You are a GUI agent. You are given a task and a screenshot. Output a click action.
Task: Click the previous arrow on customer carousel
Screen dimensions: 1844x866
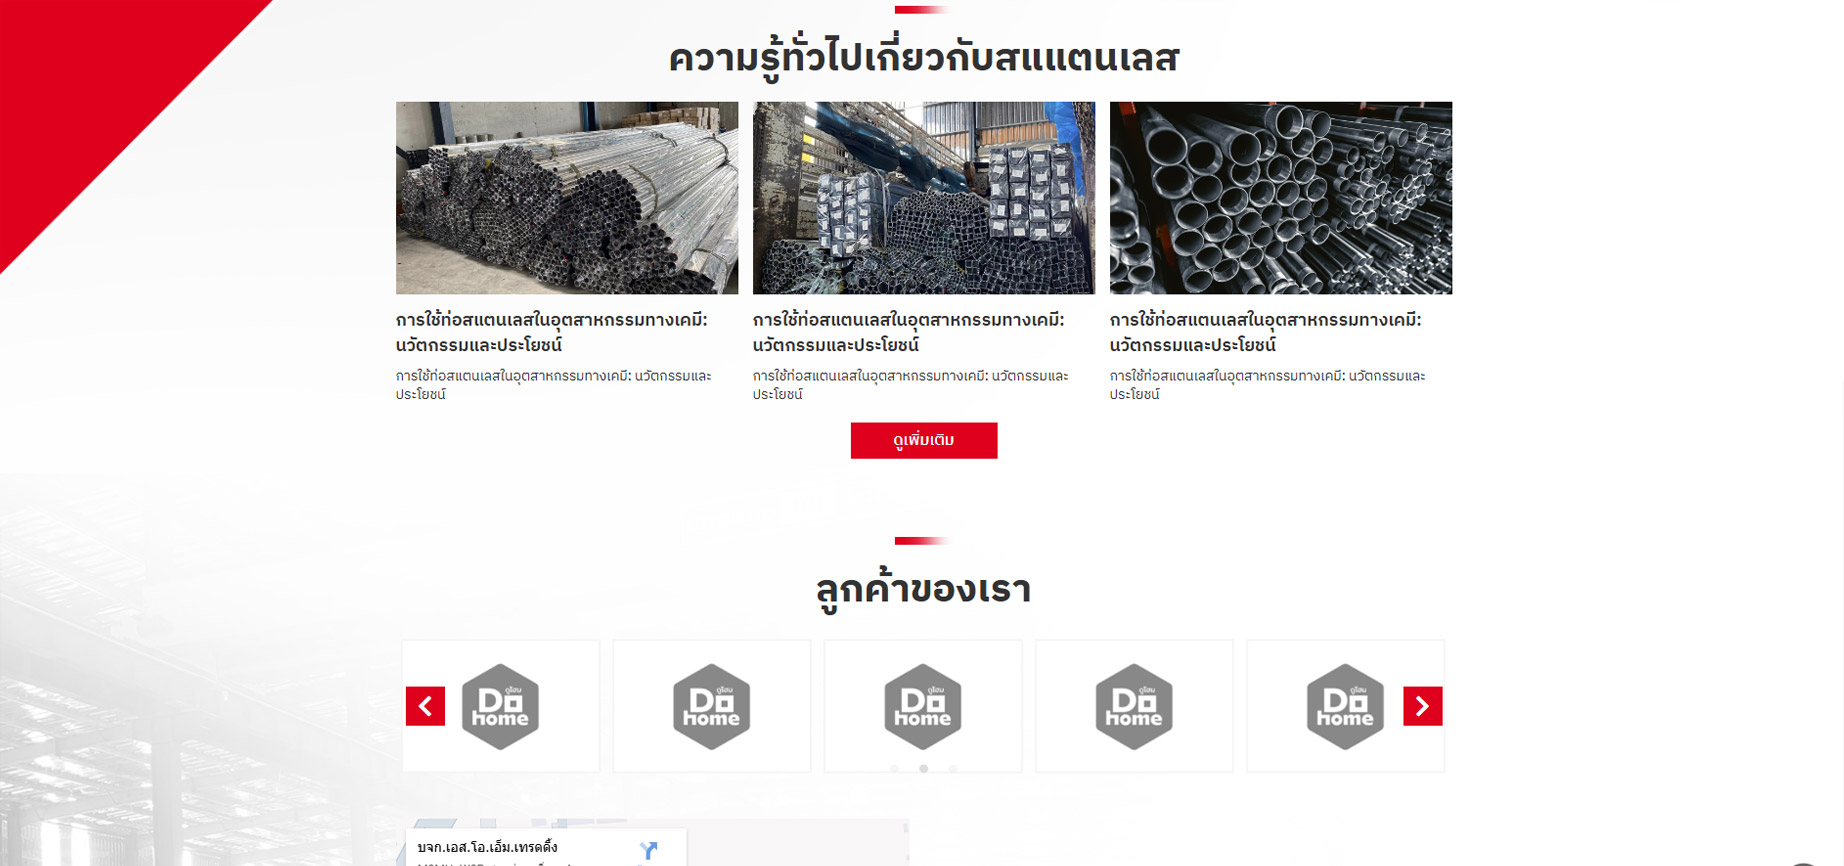[425, 706]
